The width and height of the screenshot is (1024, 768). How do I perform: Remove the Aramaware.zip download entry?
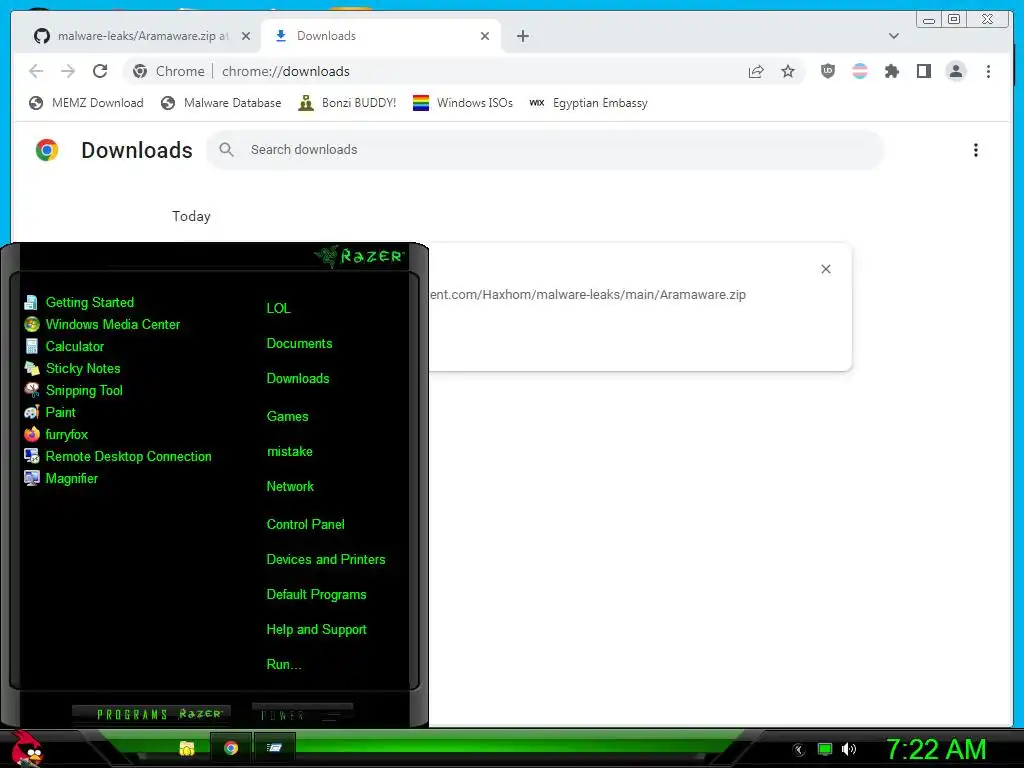tap(825, 269)
